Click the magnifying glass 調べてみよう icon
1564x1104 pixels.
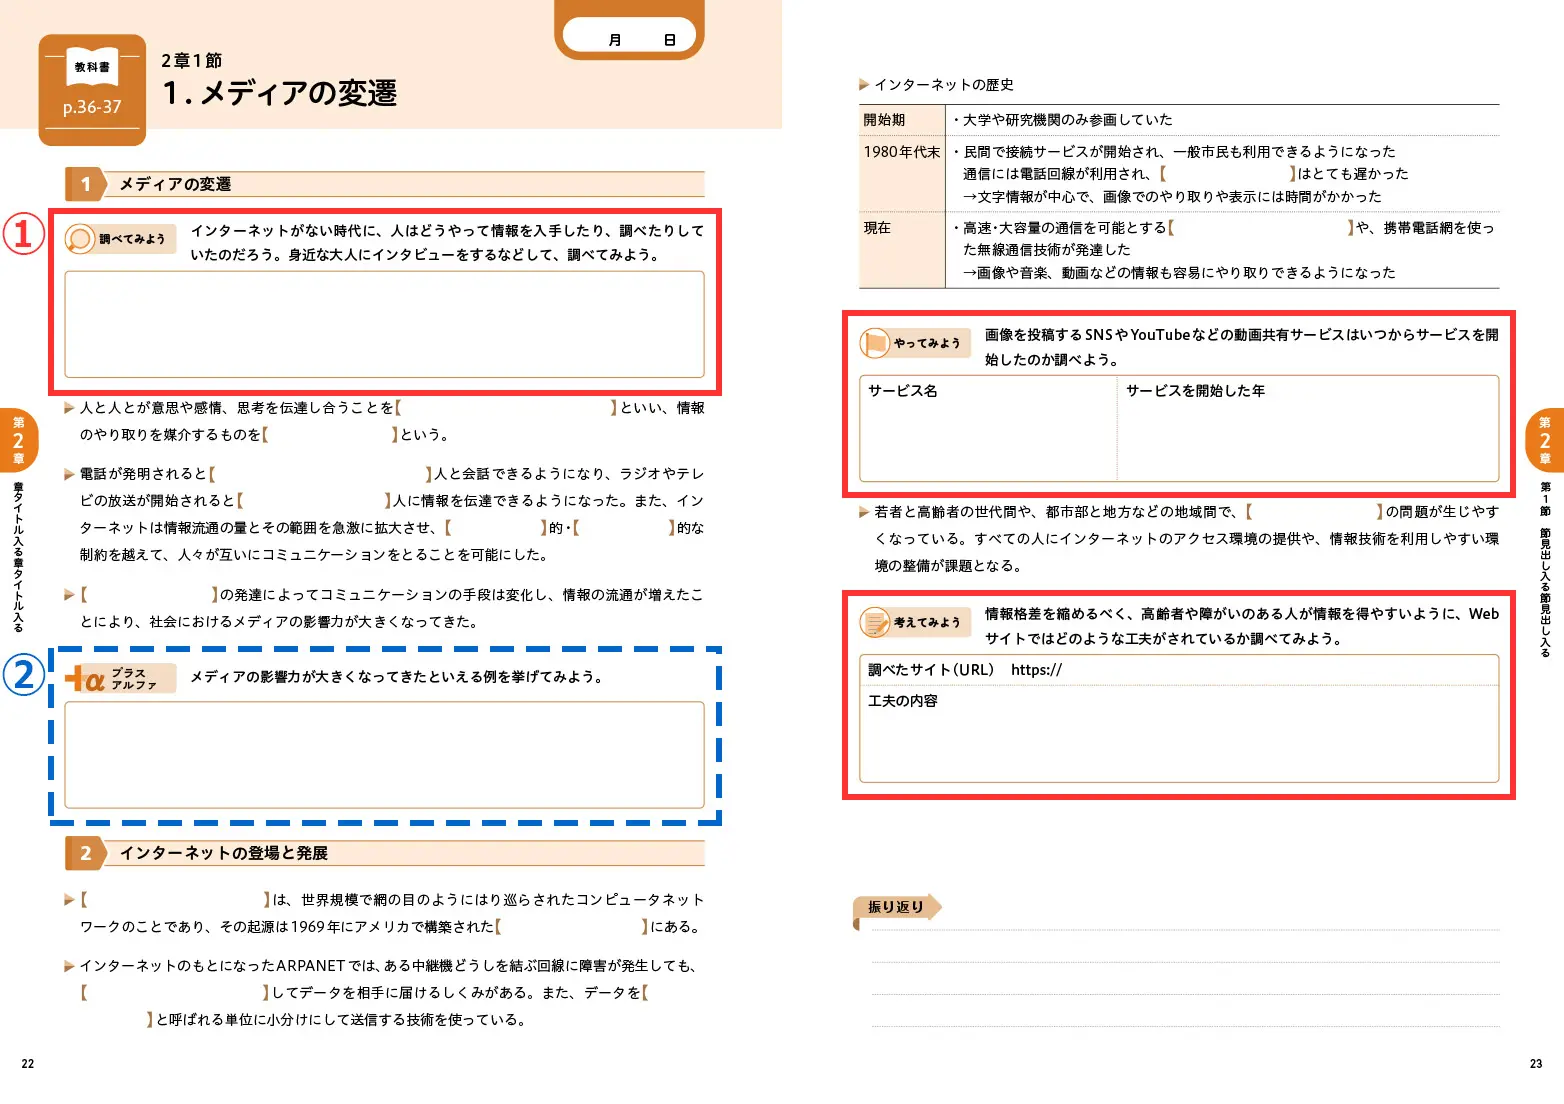[80, 239]
